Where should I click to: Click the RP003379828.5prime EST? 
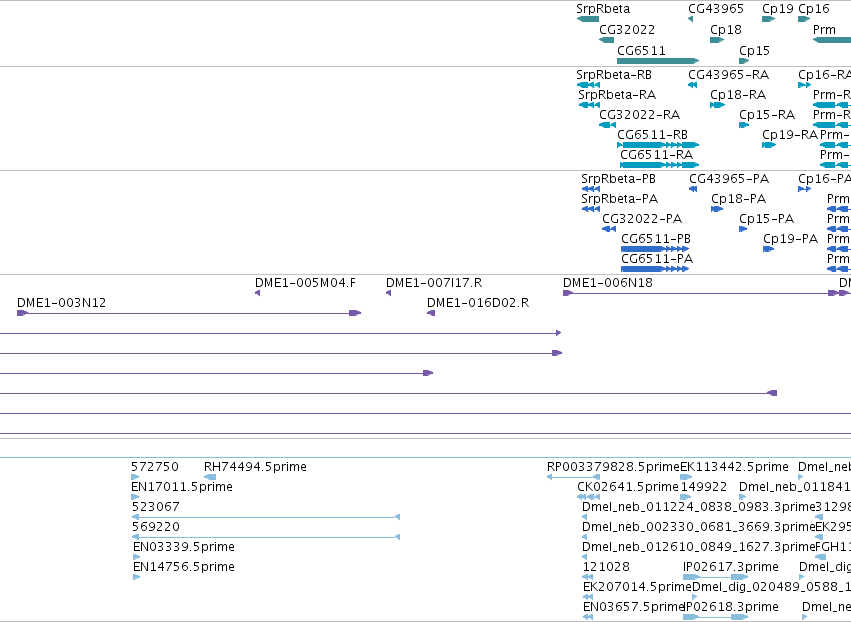(x=574, y=477)
